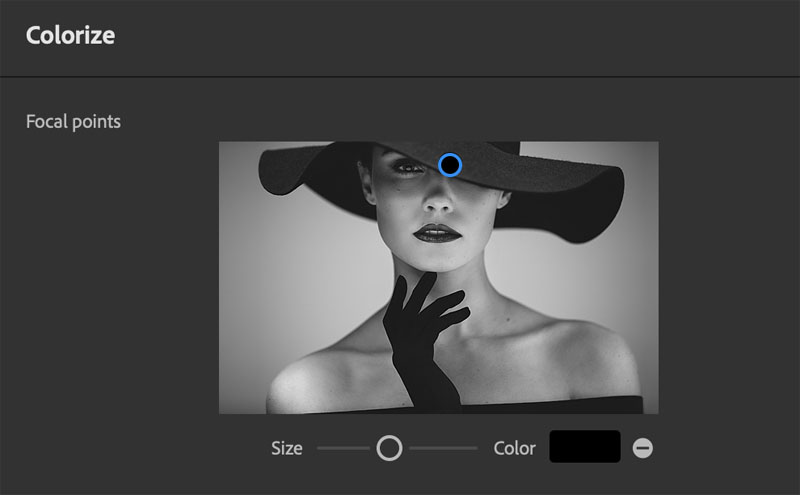
Task: Remove the focal point with the minus icon
Action: (643, 448)
